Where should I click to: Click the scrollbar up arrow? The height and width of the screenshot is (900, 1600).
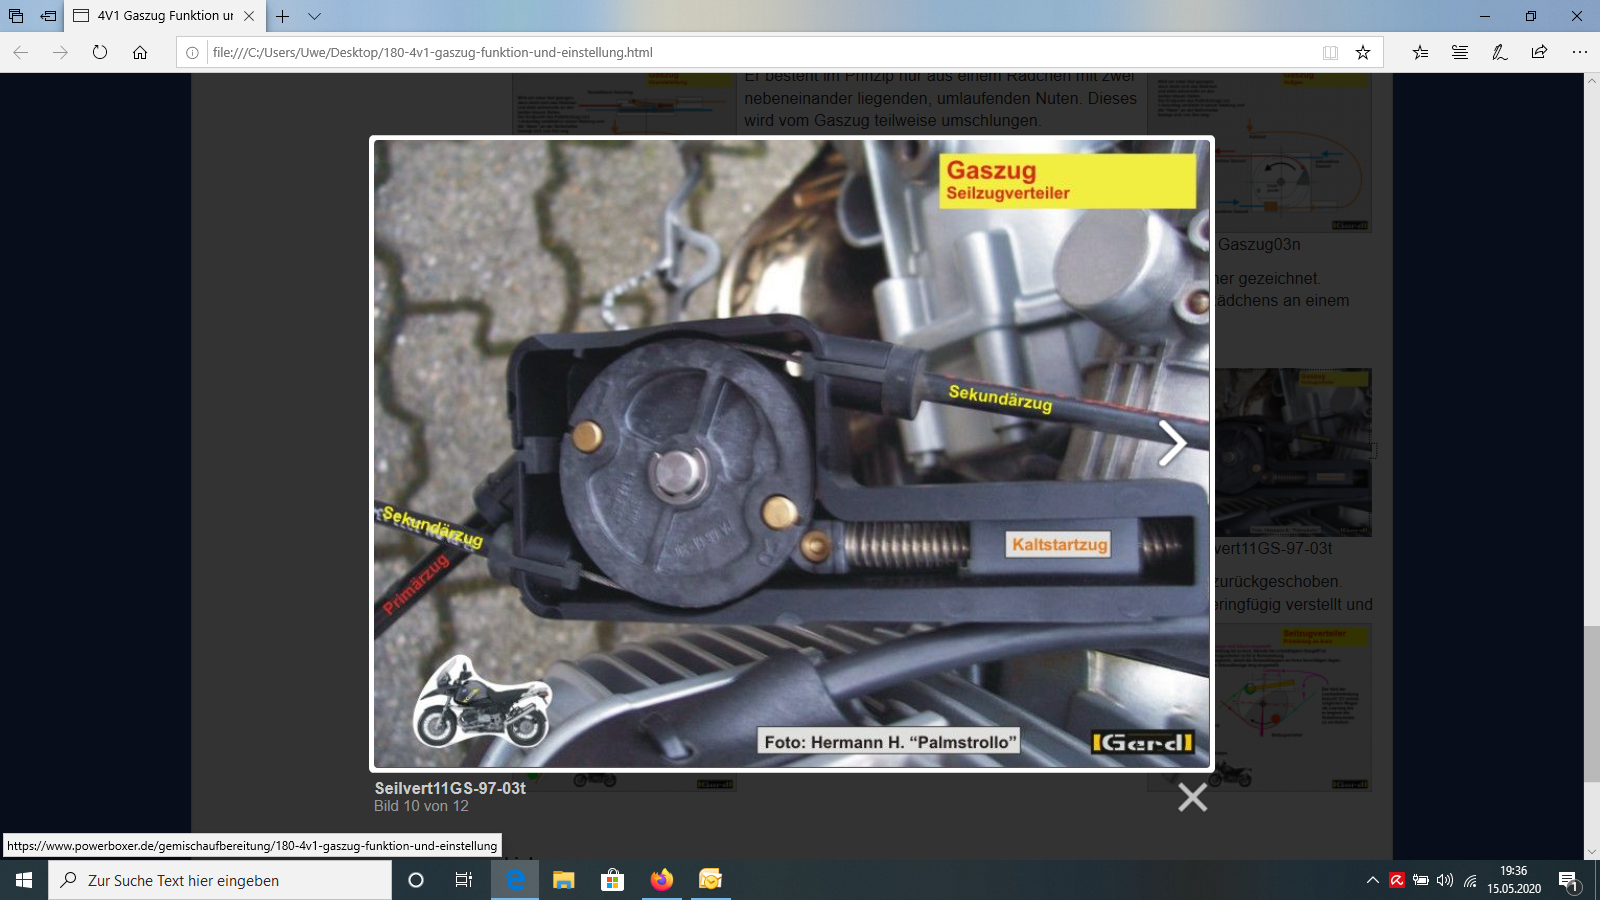1591,81
